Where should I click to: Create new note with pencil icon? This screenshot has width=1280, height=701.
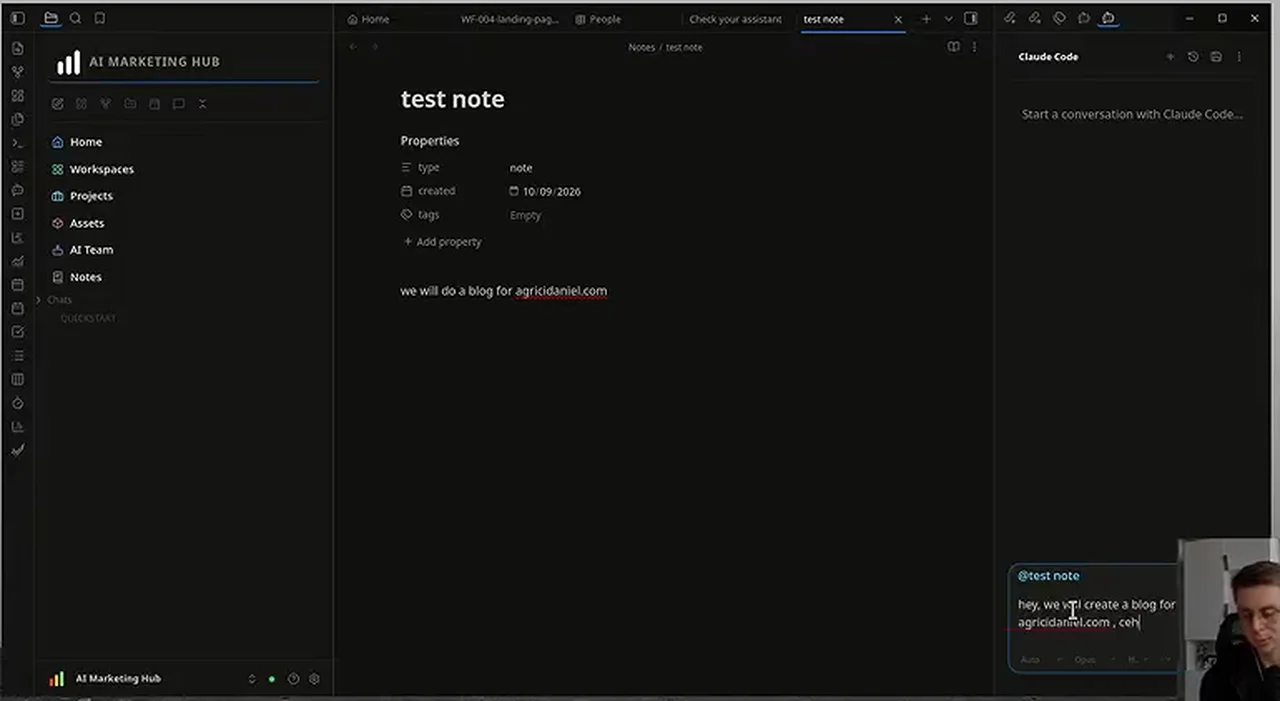pyautogui.click(x=58, y=104)
